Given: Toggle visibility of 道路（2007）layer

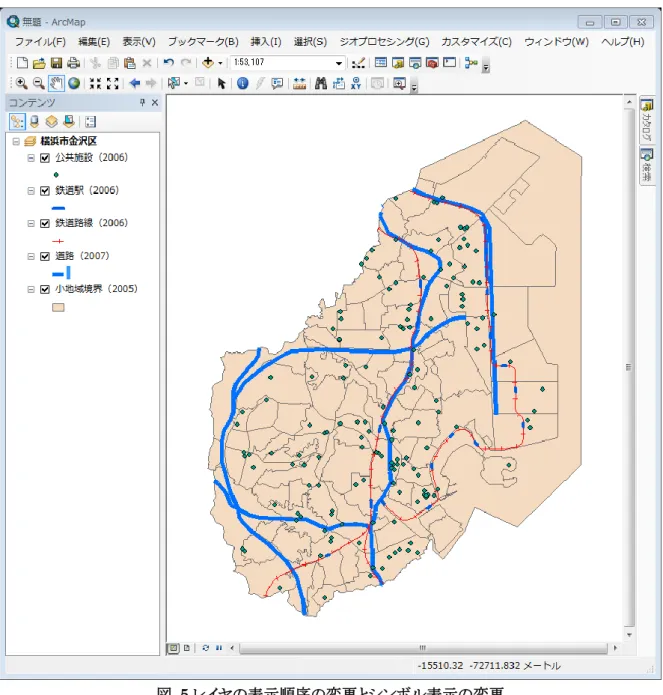Looking at the screenshot, I should point(45,256).
